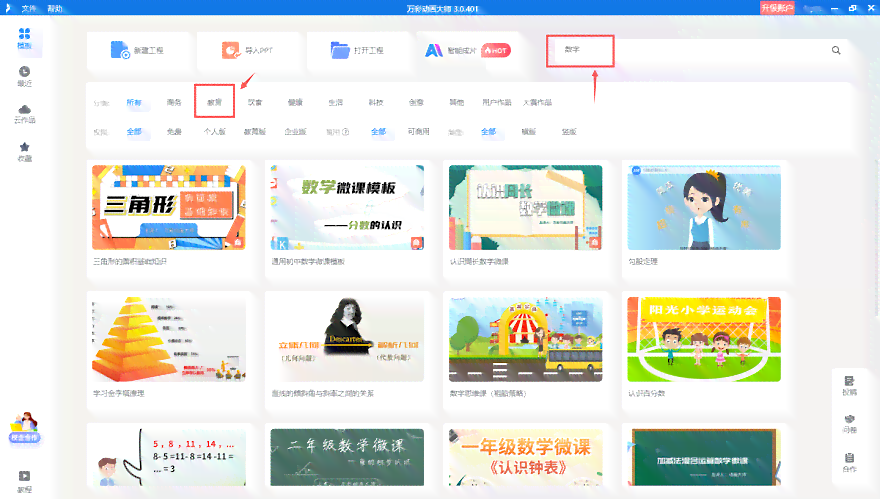Select the 可商用 commercial-use filter
The height and width of the screenshot is (499, 880).
coord(419,131)
